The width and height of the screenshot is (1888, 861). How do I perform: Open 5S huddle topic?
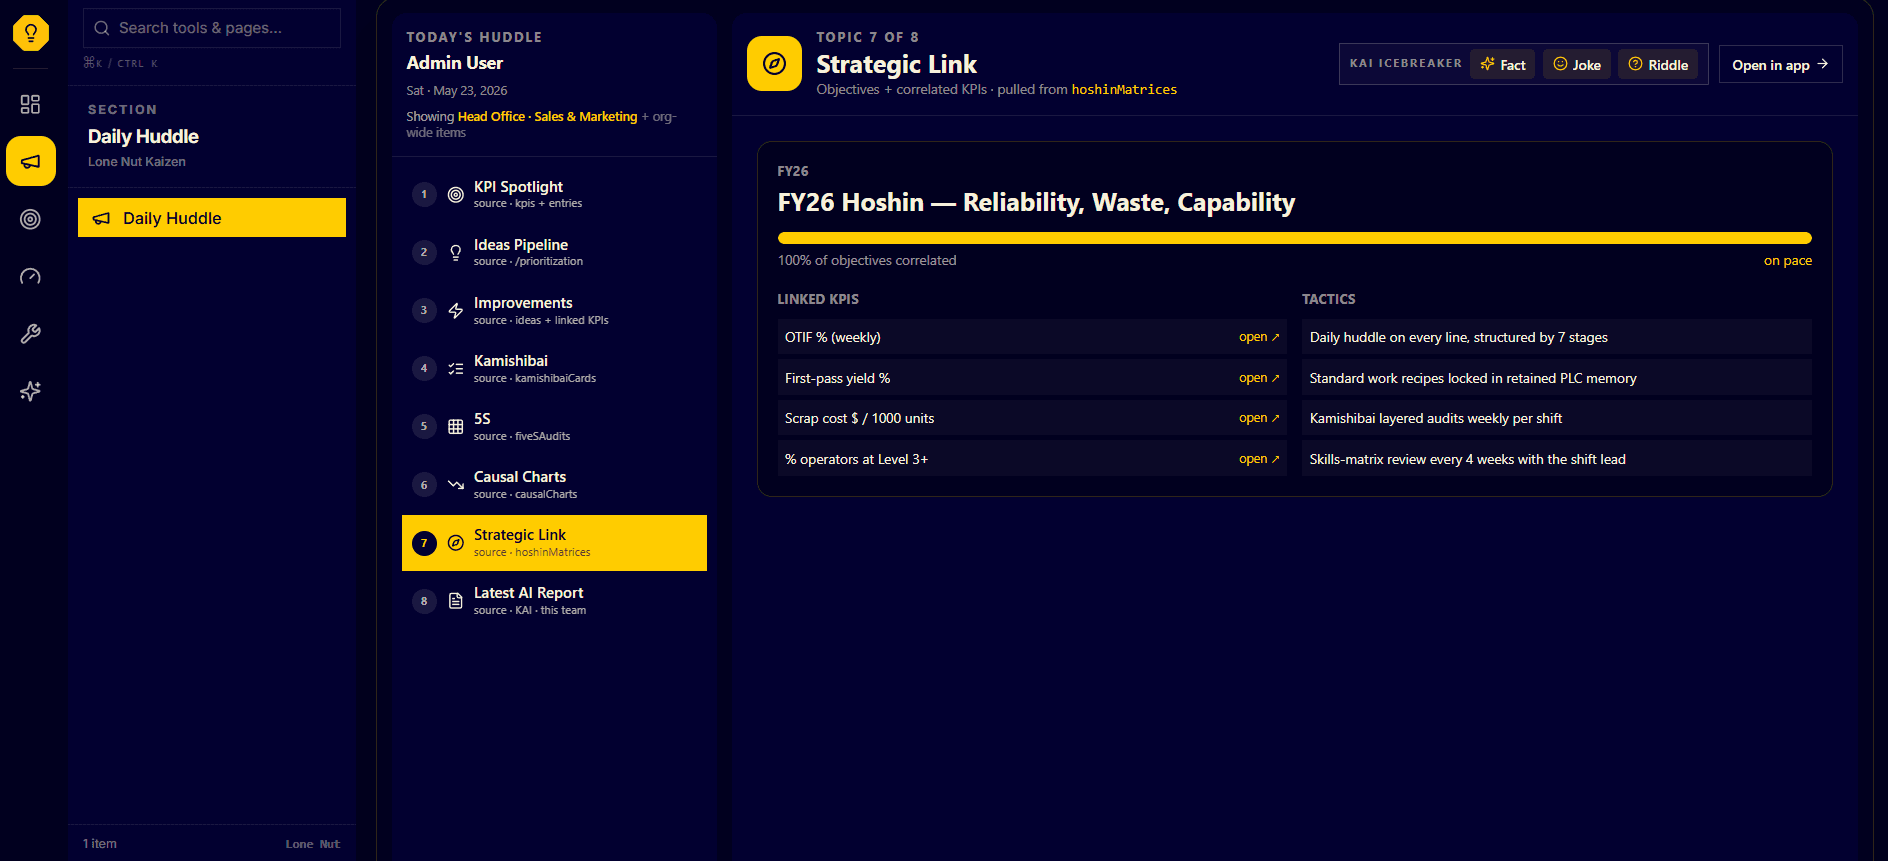(554, 426)
